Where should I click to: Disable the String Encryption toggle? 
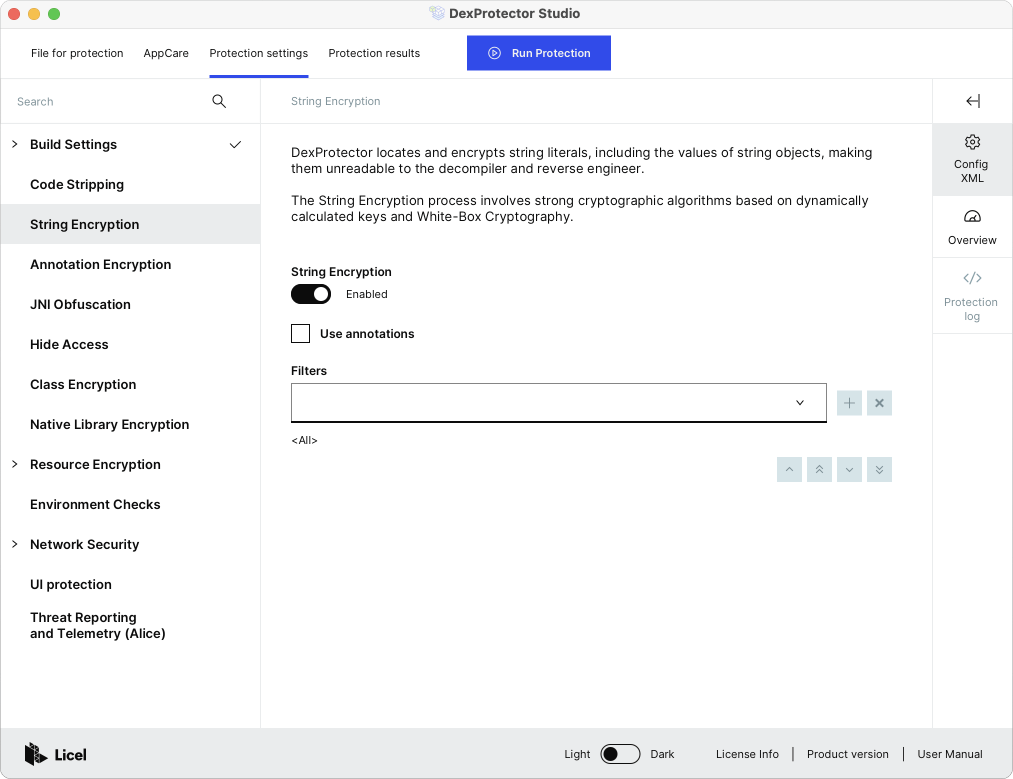311,295
